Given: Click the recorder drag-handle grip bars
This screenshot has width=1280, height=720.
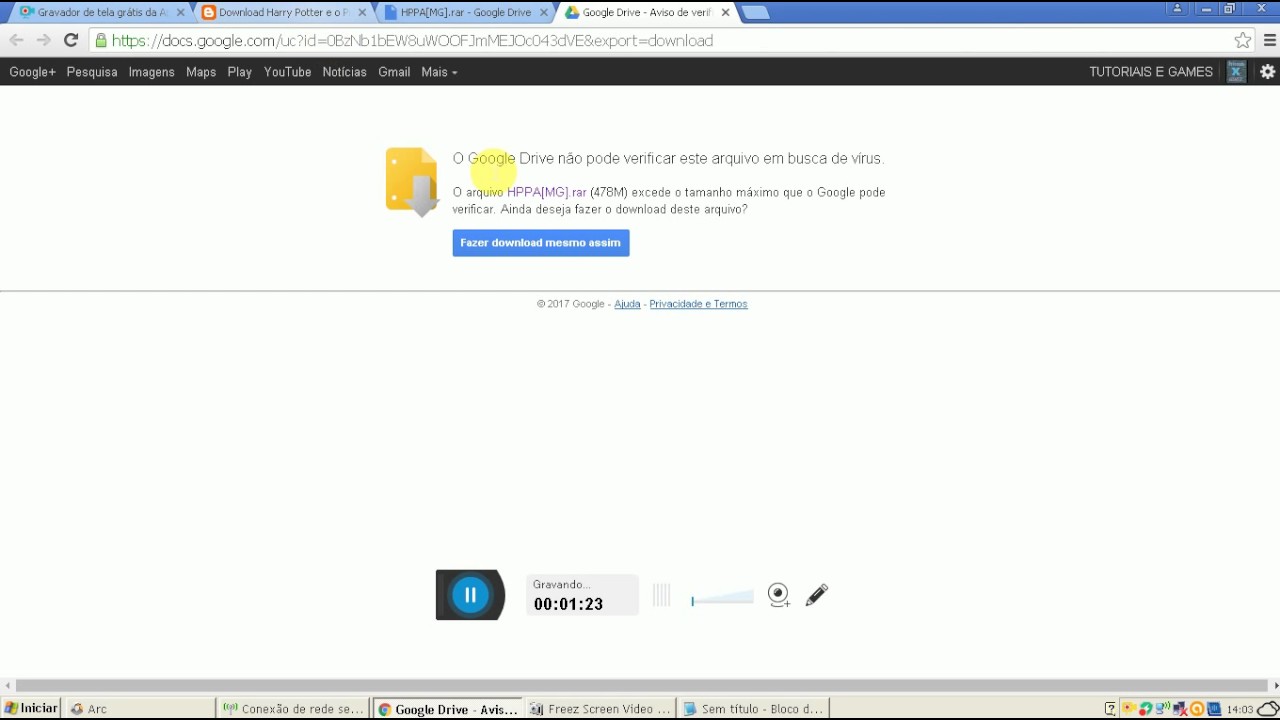Looking at the screenshot, I should point(661,595).
